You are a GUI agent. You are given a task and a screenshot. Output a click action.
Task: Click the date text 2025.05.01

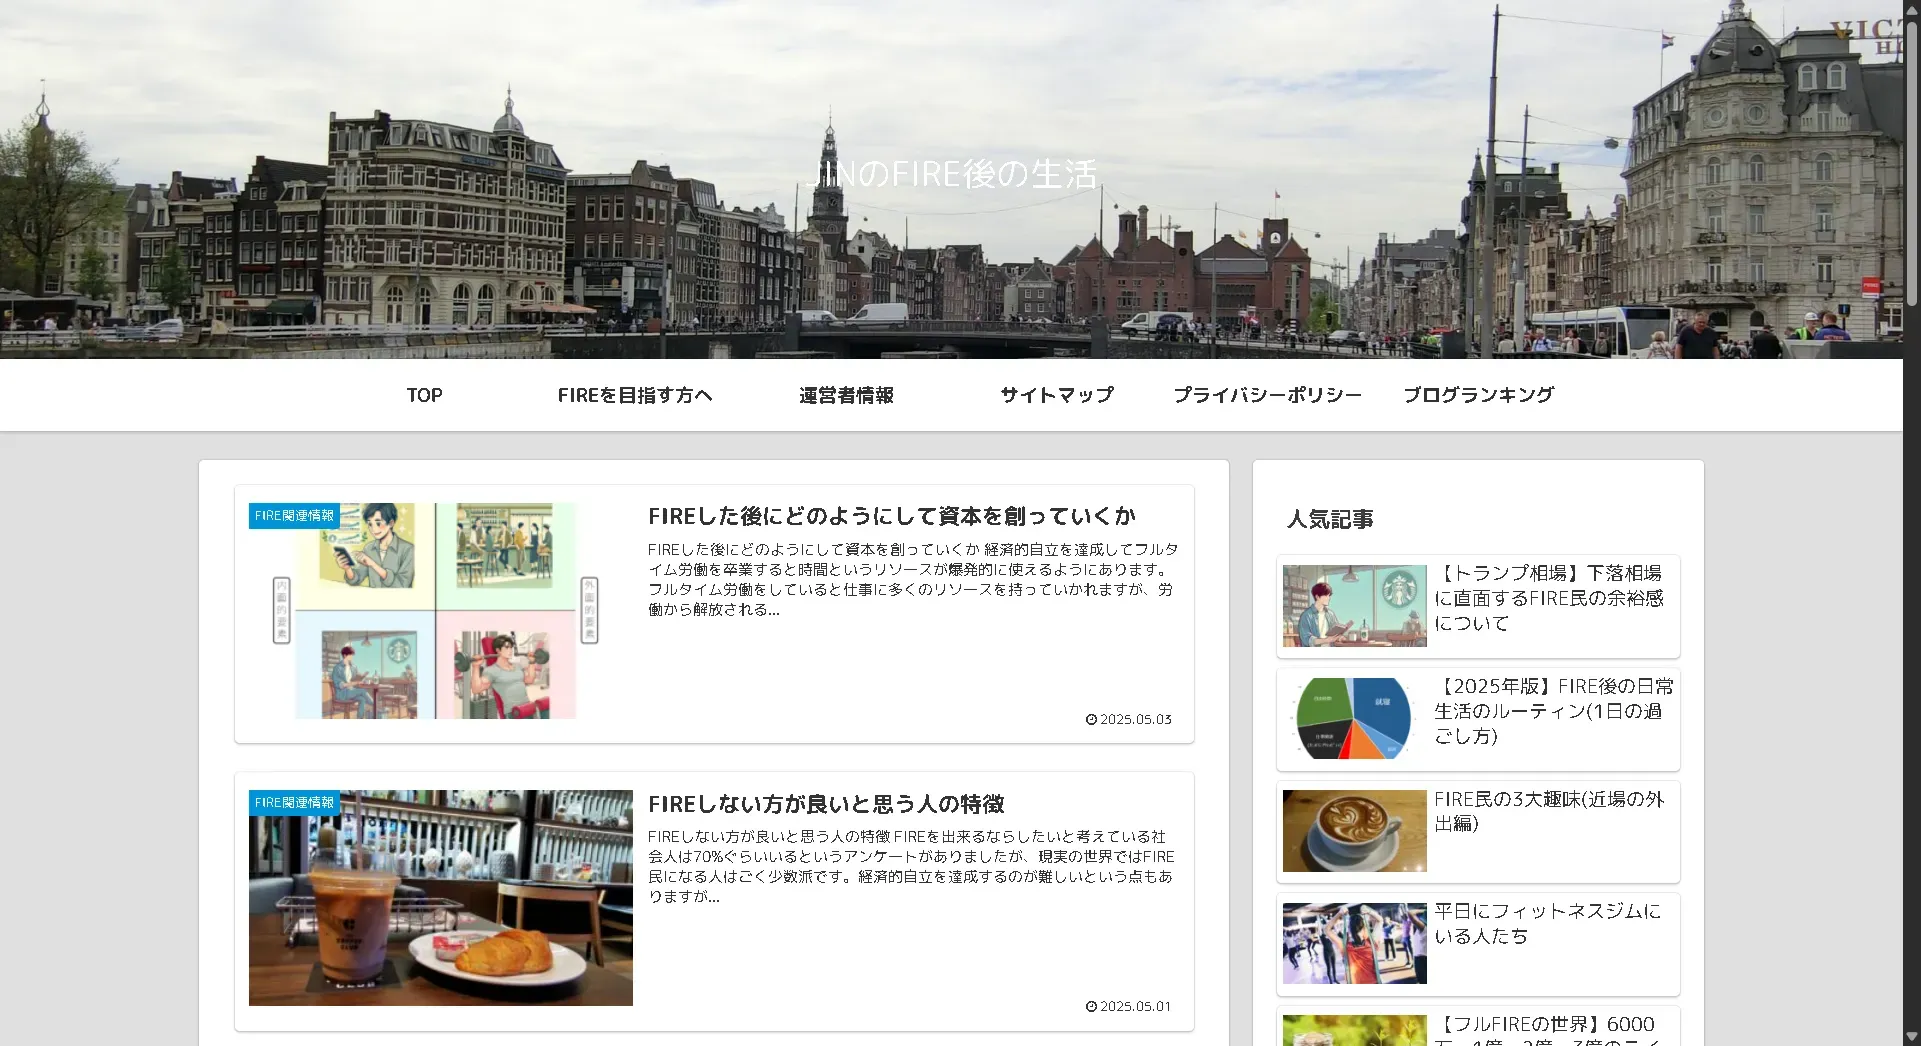tap(1136, 1007)
